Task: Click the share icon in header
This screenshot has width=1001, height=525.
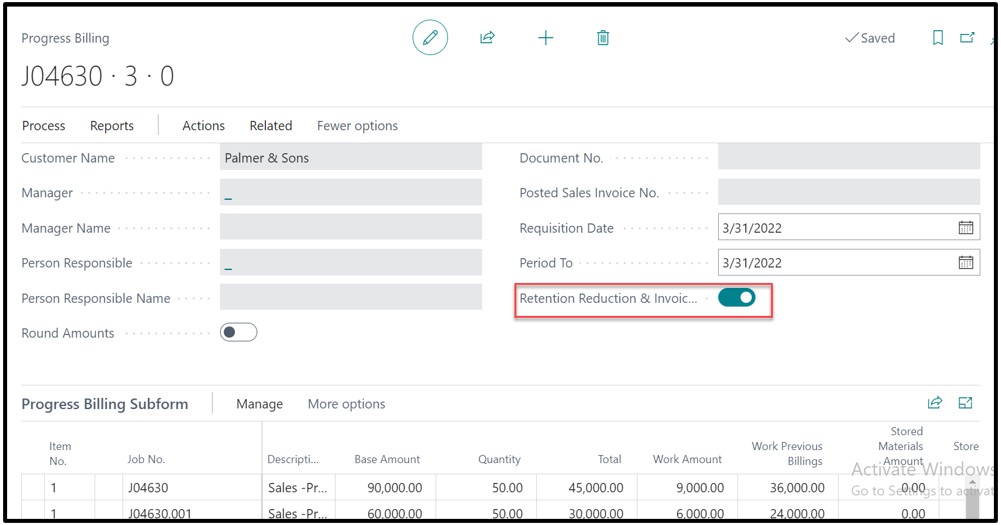Action: pos(487,38)
